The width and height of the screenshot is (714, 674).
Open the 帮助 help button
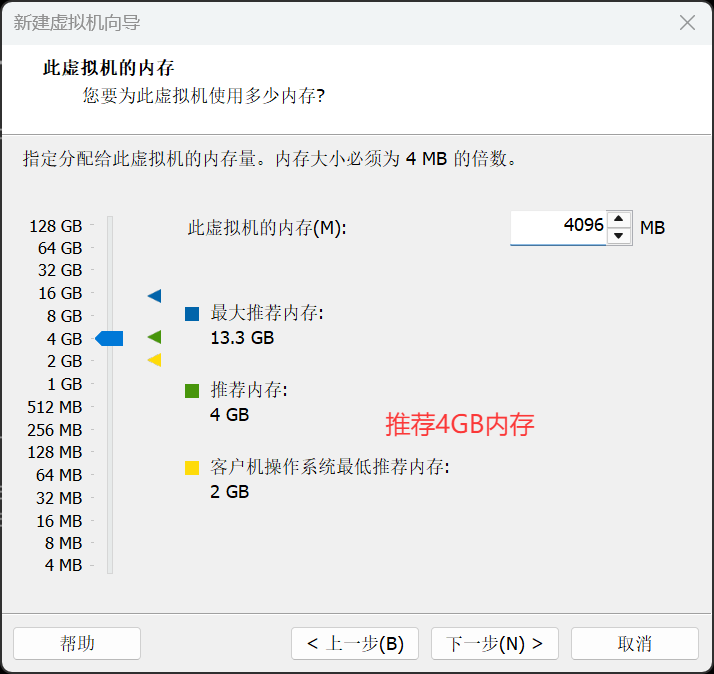point(77,643)
